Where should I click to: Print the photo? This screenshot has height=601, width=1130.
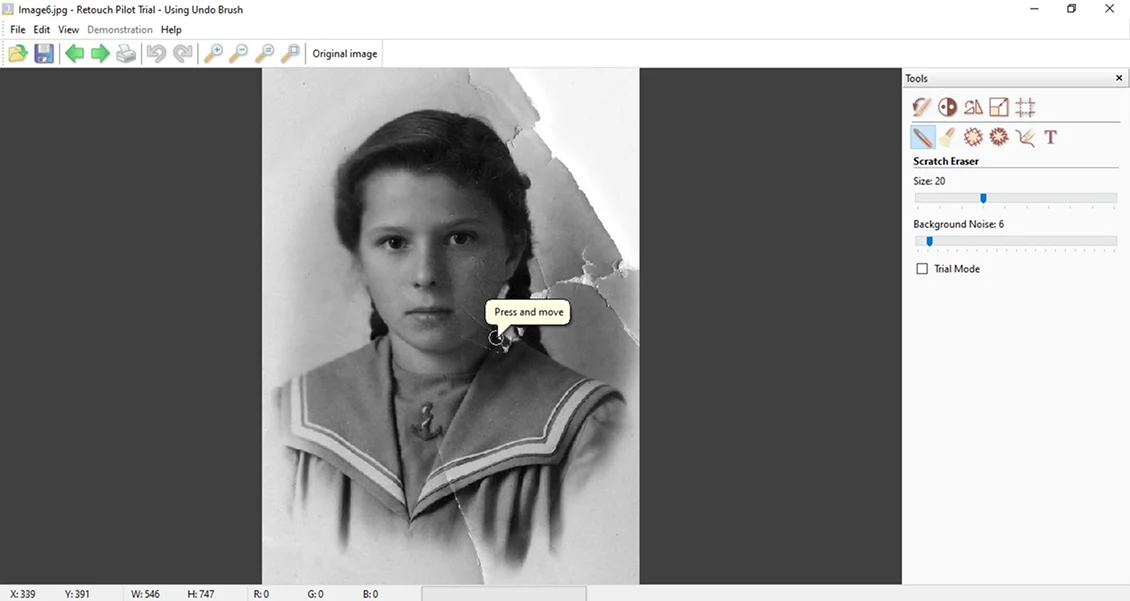[x=126, y=53]
